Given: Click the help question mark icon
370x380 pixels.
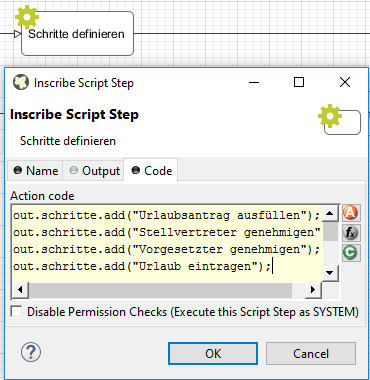Looking at the screenshot, I should (31, 352).
